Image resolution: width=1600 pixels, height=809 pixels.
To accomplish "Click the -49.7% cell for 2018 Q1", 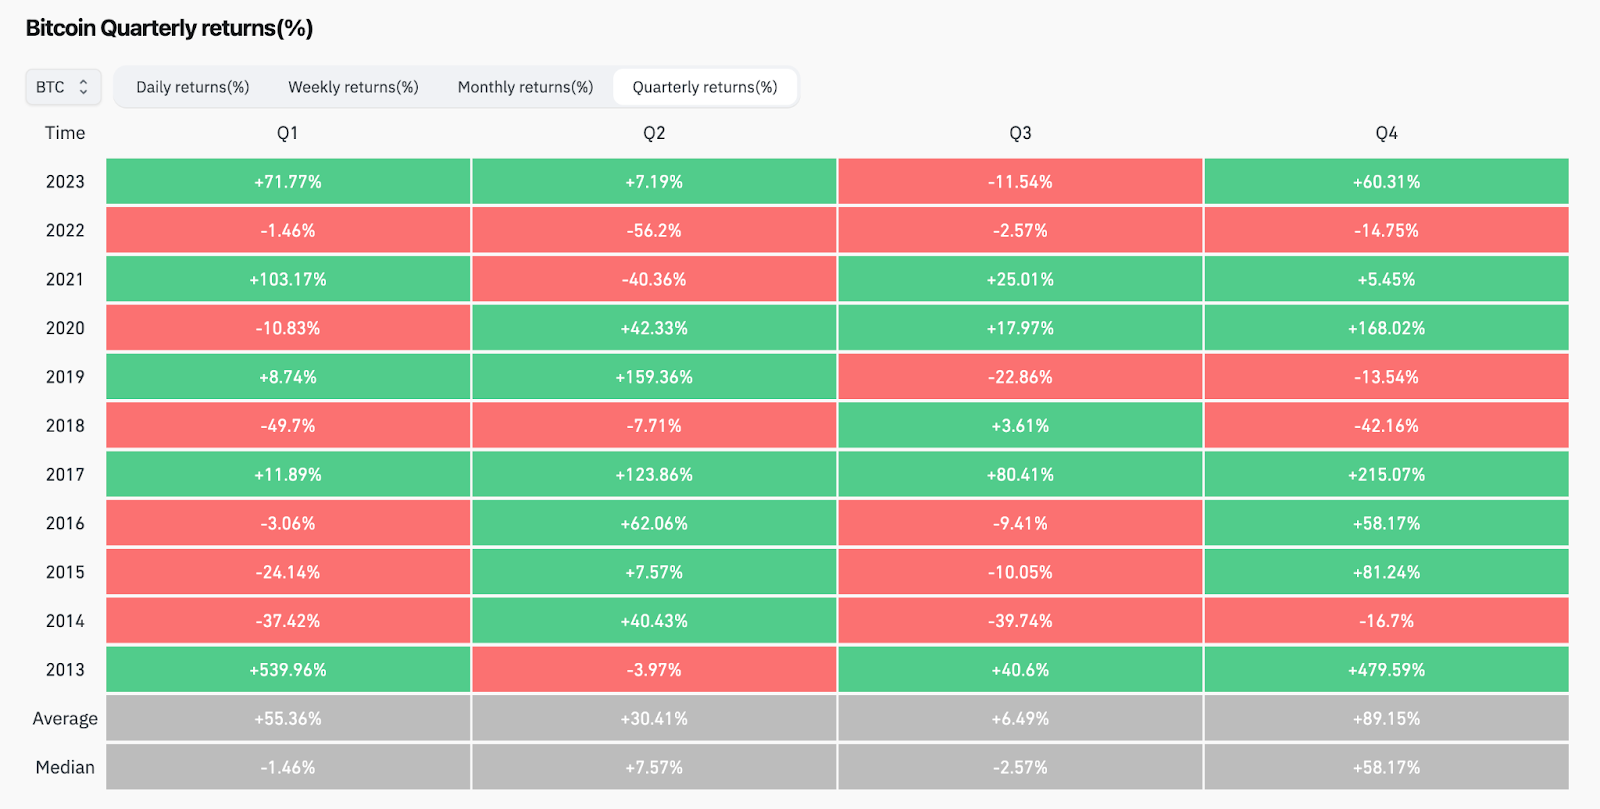I will click(288, 426).
